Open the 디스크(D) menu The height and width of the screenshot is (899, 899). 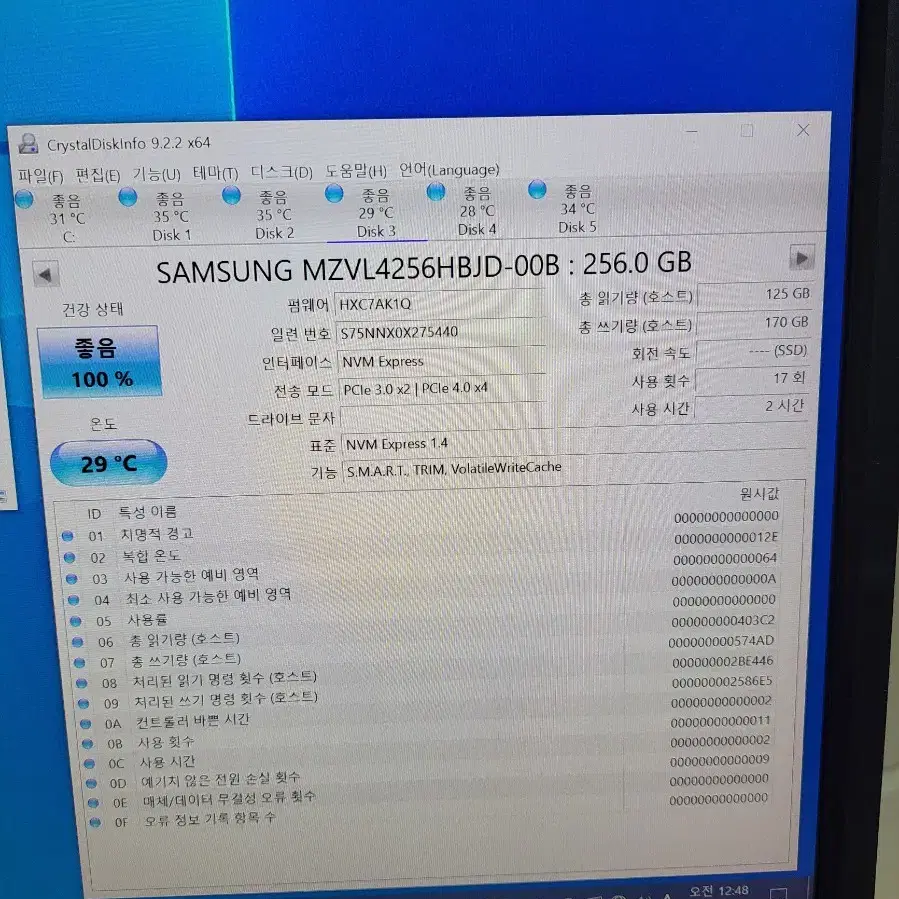[282, 171]
